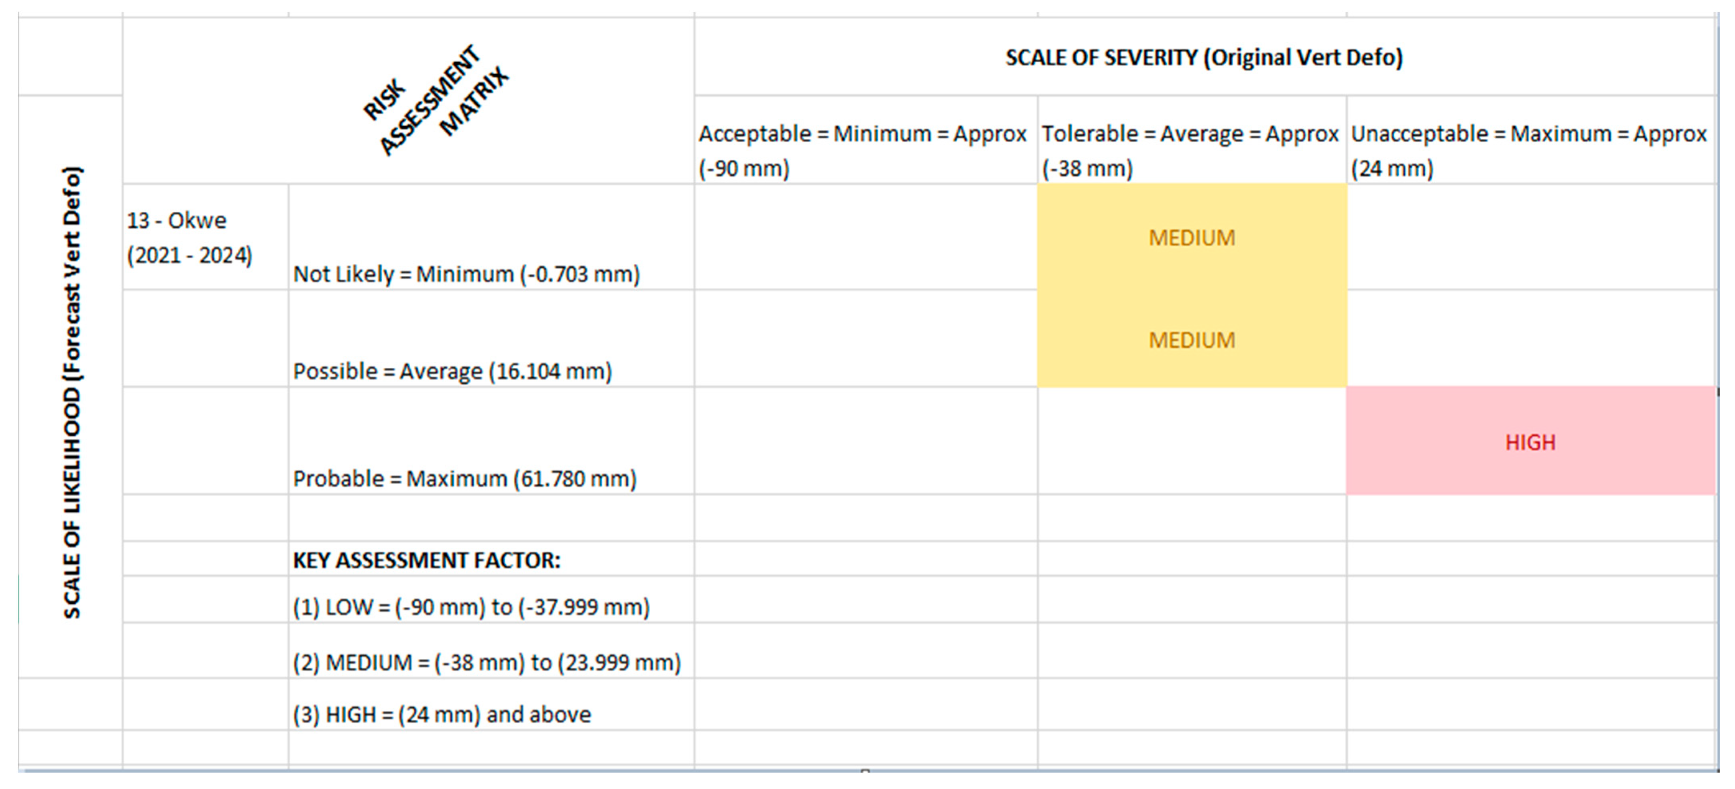Screen dimensions: 1735x789
Task: Select the pink HIGH risk cell
Action: (x=1529, y=442)
